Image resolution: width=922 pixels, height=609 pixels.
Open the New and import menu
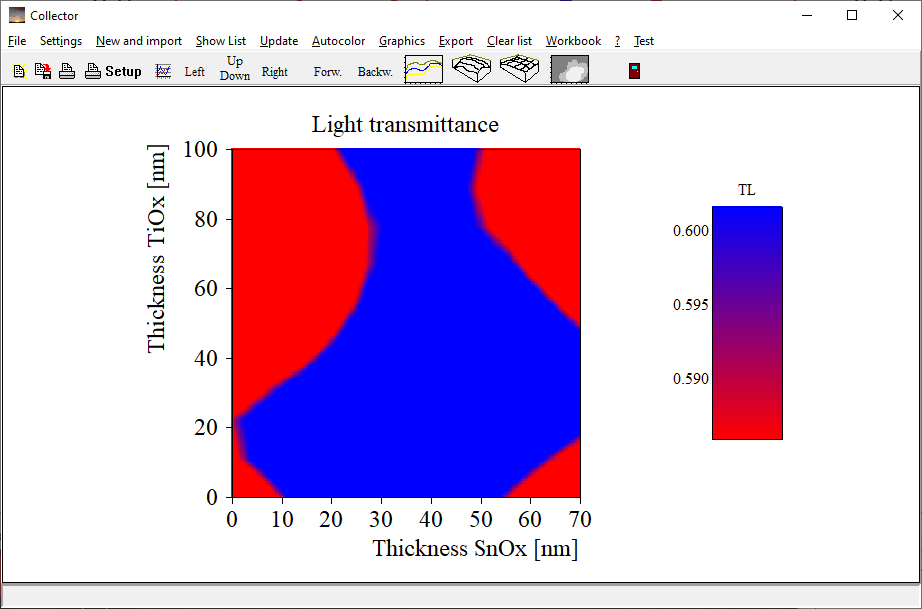(x=139, y=41)
